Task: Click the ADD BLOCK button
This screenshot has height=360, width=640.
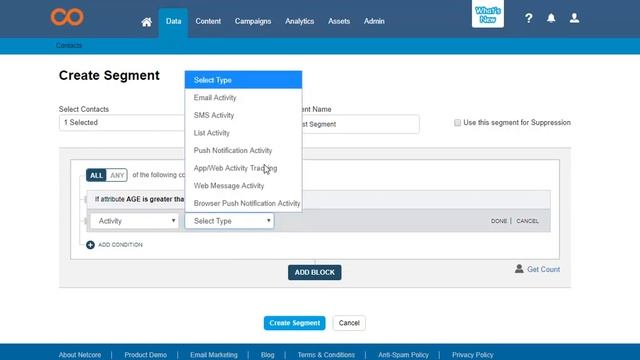Action: [315, 272]
